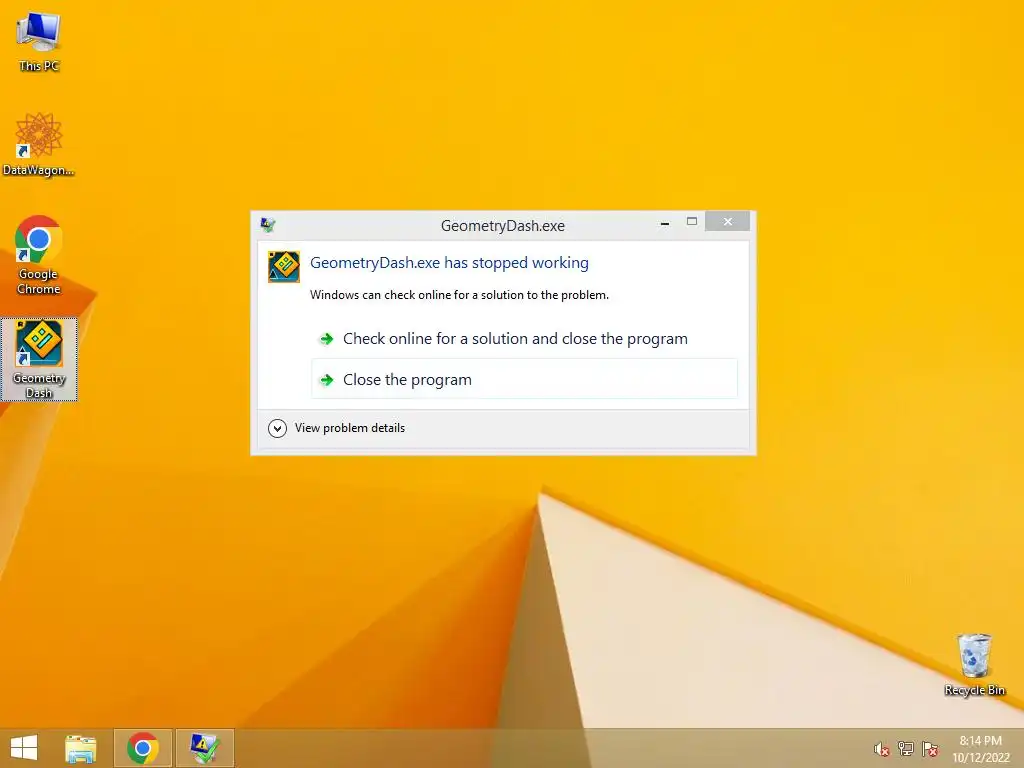This screenshot has height=768, width=1024.
Task: Click the error reporting taskbar item
Action: 205,748
